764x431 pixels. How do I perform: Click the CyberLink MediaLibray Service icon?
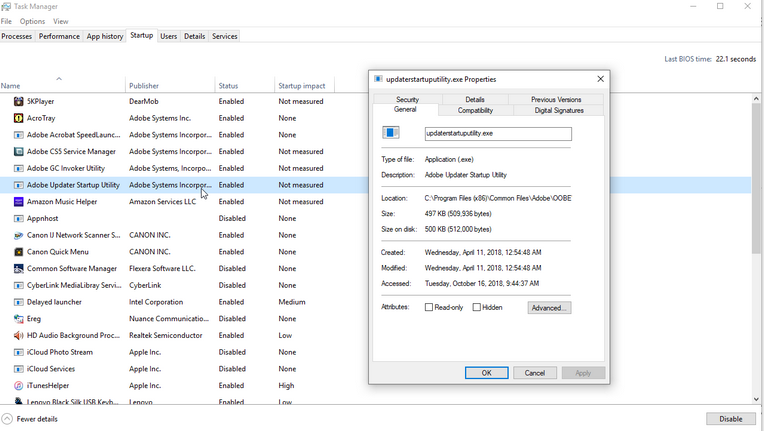click(19, 285)
